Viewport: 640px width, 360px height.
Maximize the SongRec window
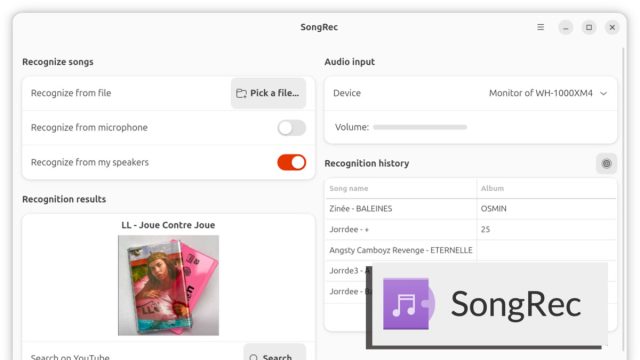[x=589, y=27]
